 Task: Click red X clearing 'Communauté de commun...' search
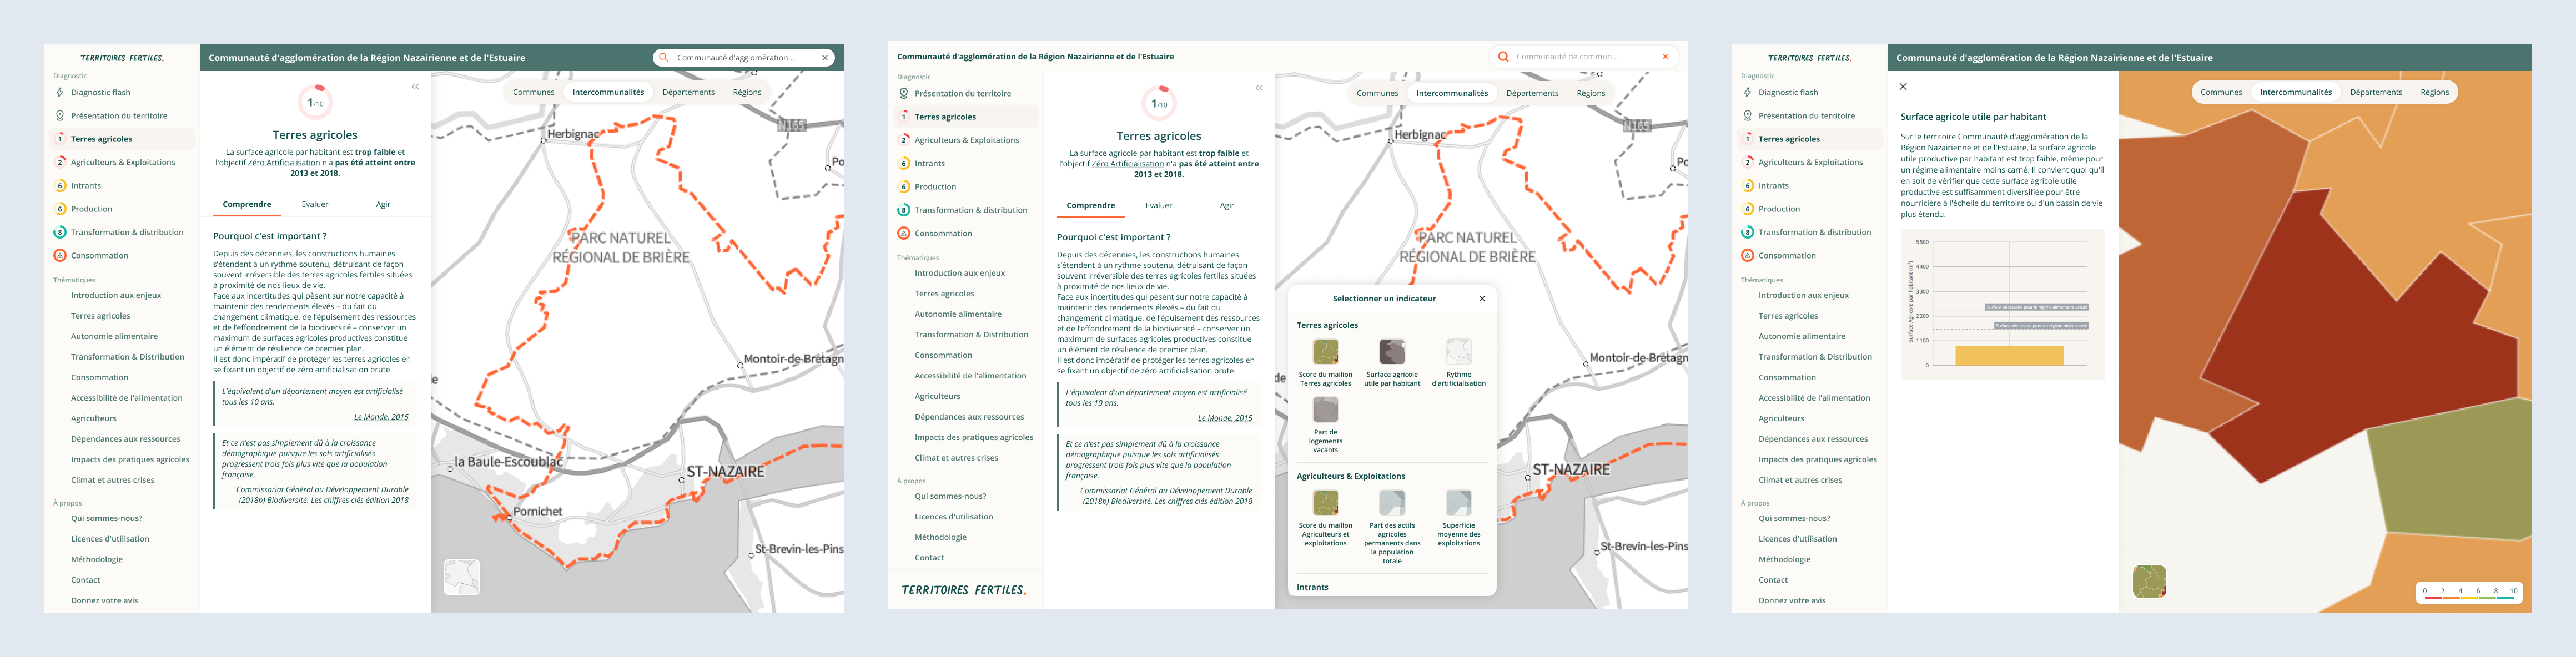click(1665, 57)
